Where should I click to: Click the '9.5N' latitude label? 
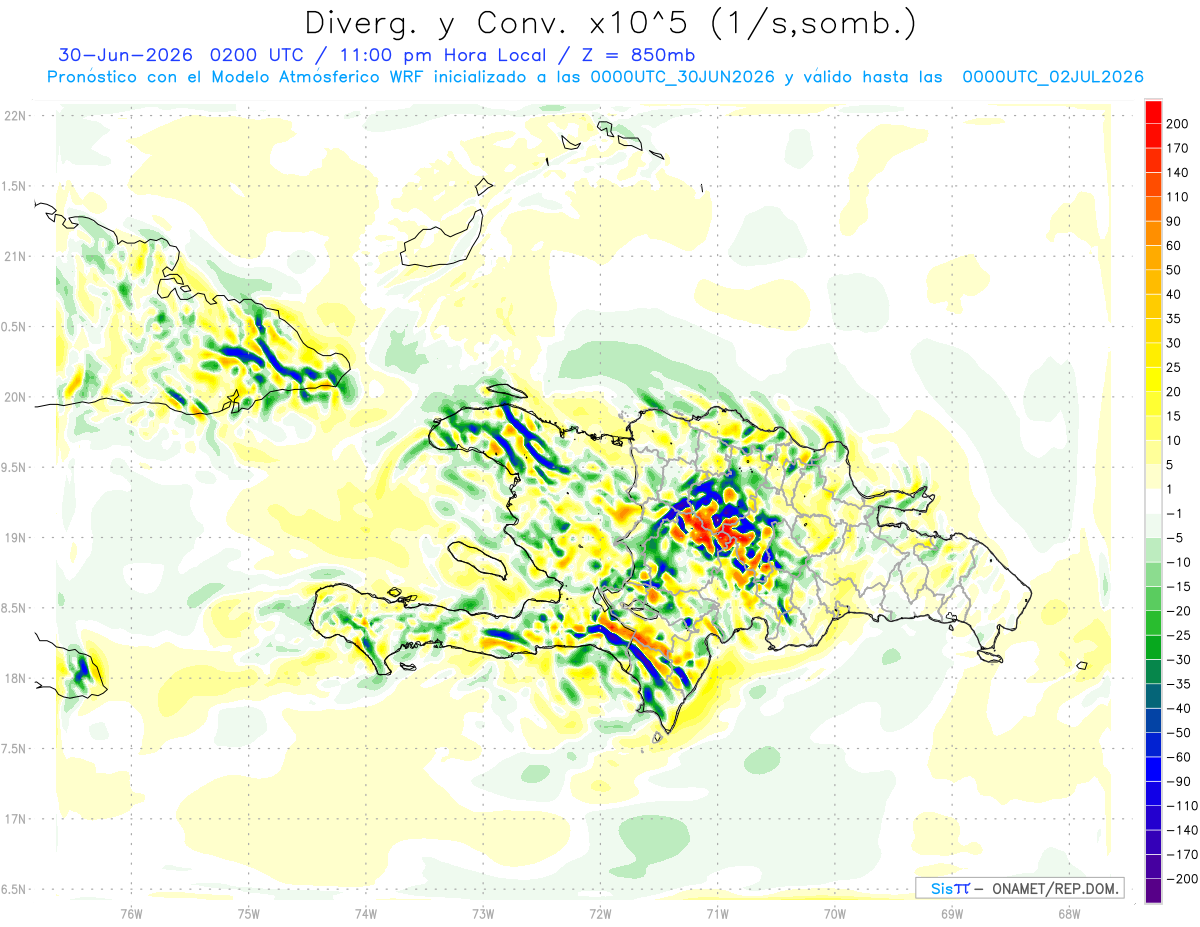pos(15,467)
